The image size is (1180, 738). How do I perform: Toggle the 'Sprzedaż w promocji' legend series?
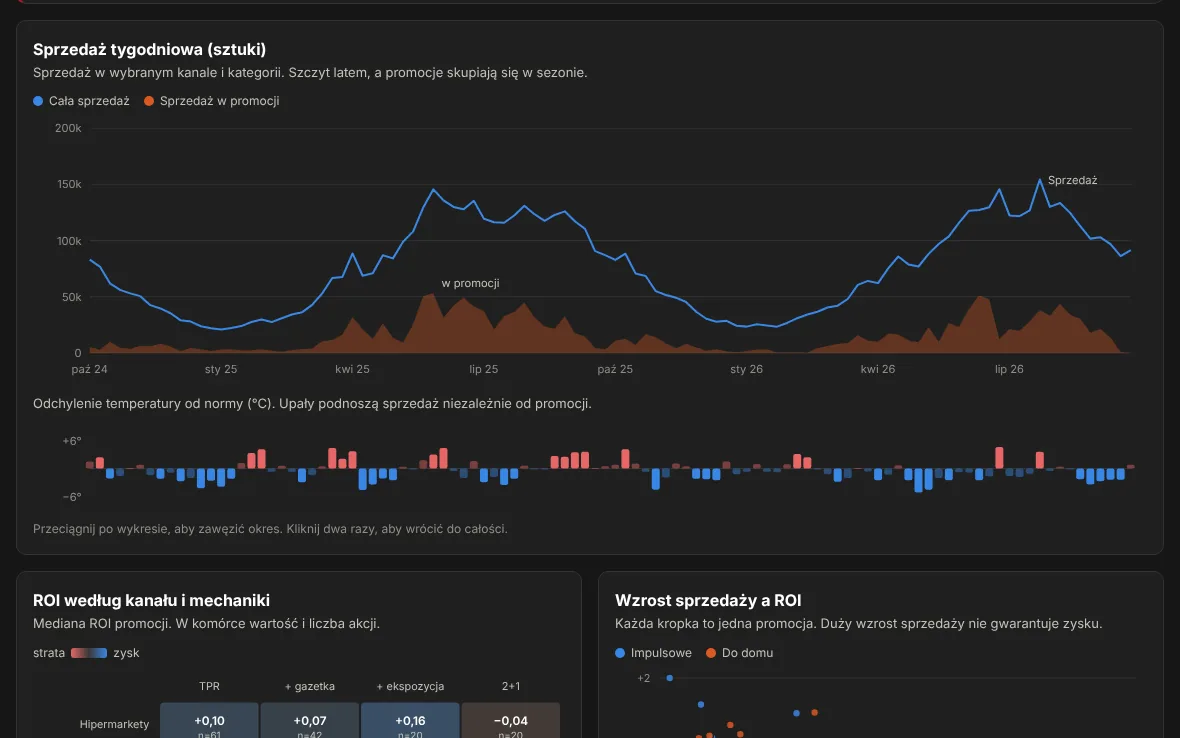(x=211, y=101)
